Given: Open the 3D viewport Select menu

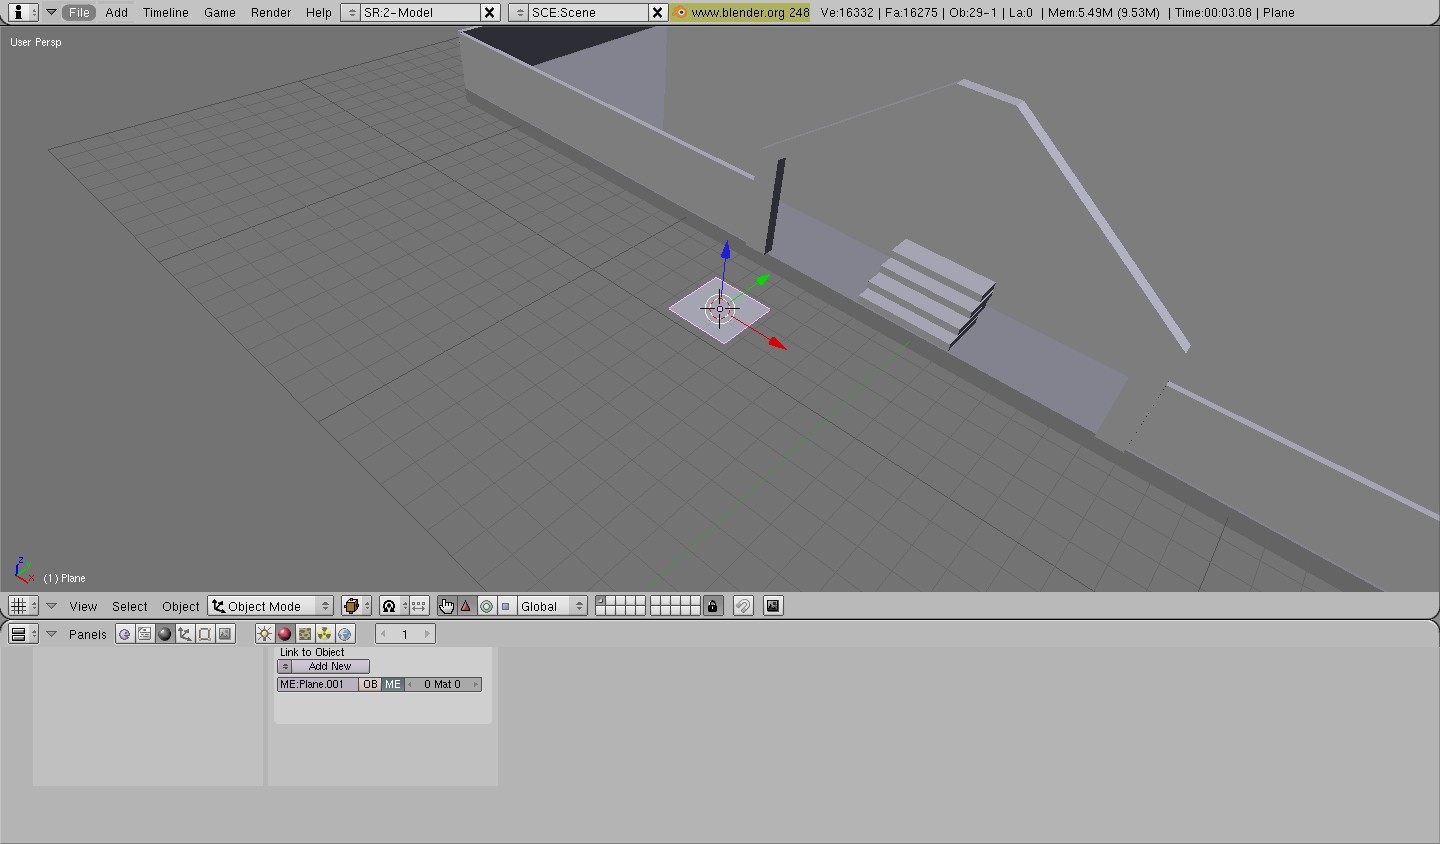Looking at the screenshot, I should 129,606.
